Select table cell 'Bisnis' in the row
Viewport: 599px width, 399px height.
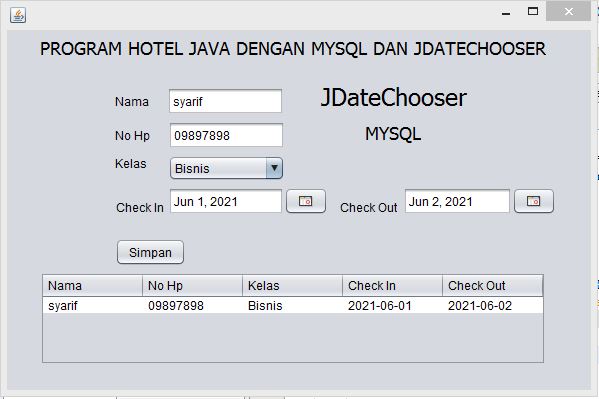click(x=293, y=305)
